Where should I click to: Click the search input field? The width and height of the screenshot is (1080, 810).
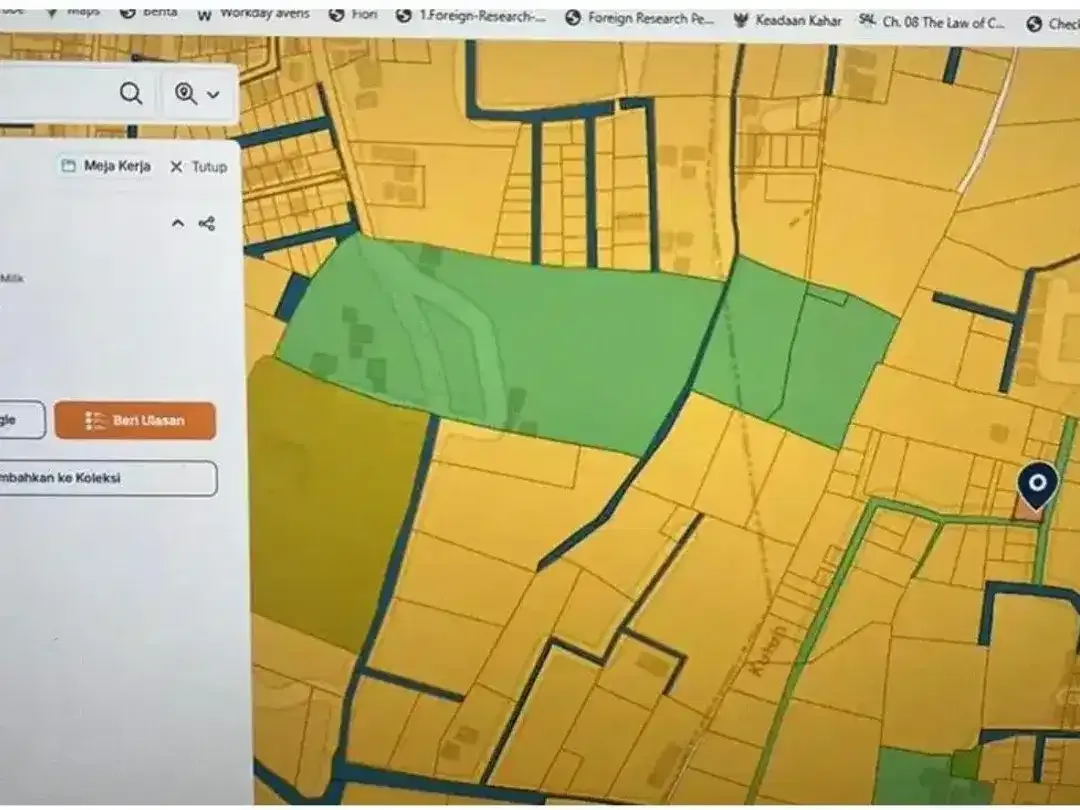coord(55,93)
